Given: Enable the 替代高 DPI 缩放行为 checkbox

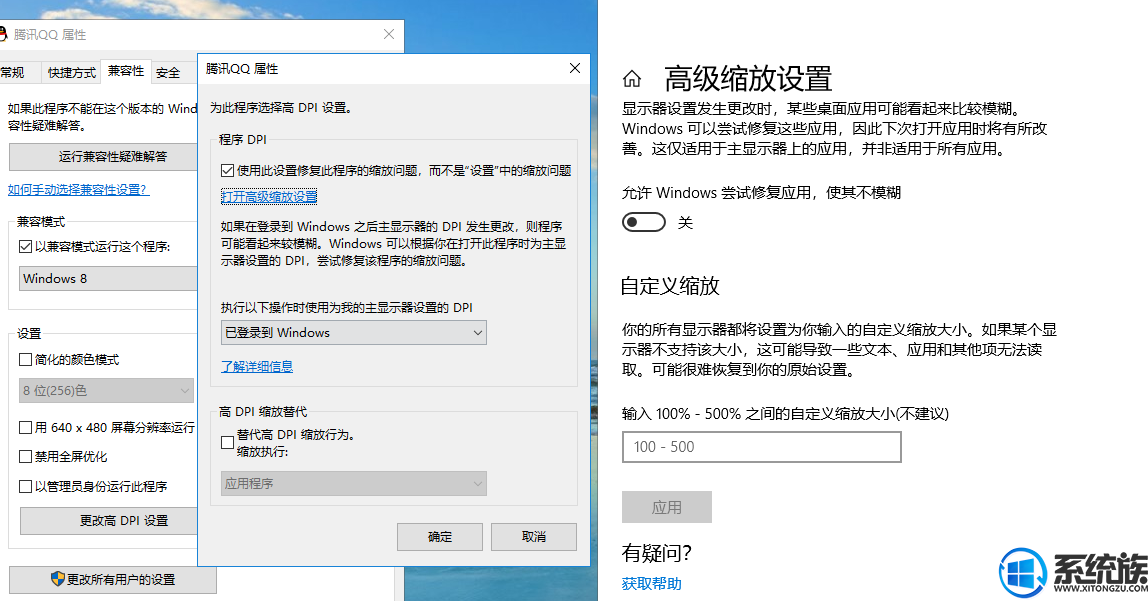Looking at the screenshot, I should click(x=228, y=442).
